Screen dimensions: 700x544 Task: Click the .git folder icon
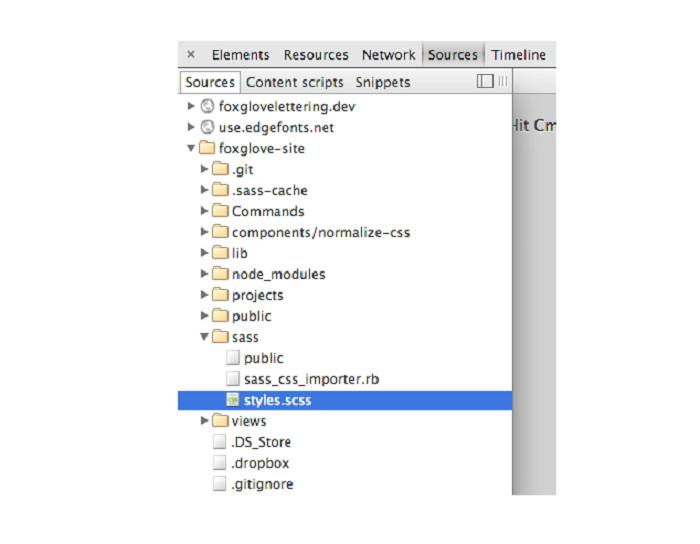pos(220,170)
